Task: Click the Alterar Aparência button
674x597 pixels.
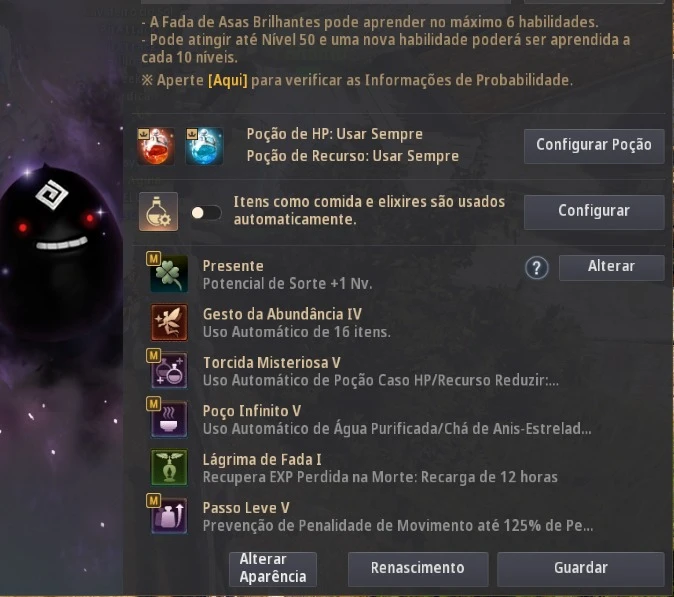Action: click(x=273, y=569)
